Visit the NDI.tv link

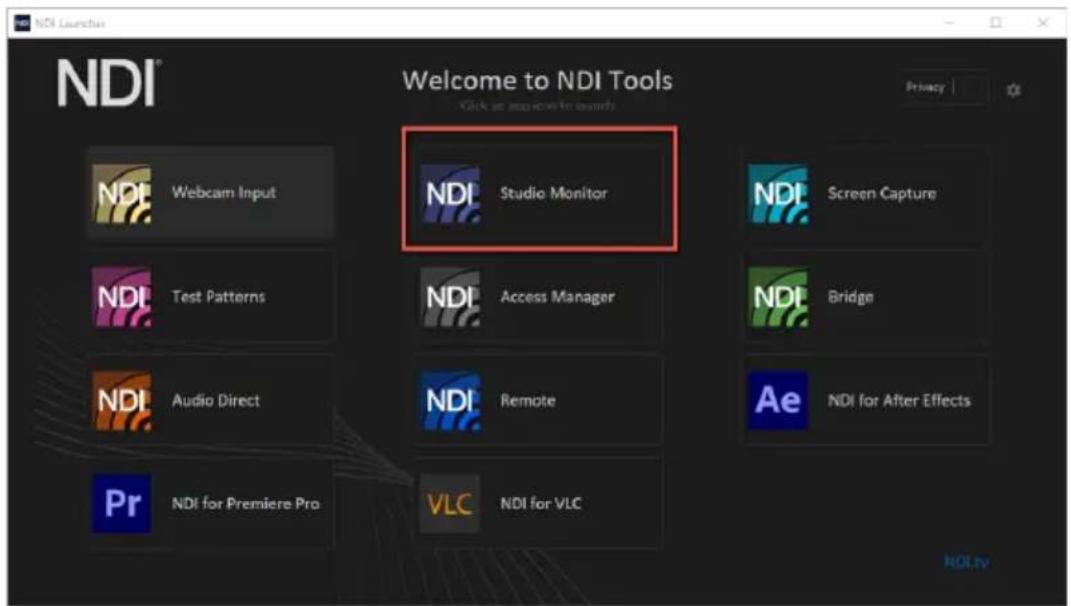pyautogui.click(x=966, y=562)
